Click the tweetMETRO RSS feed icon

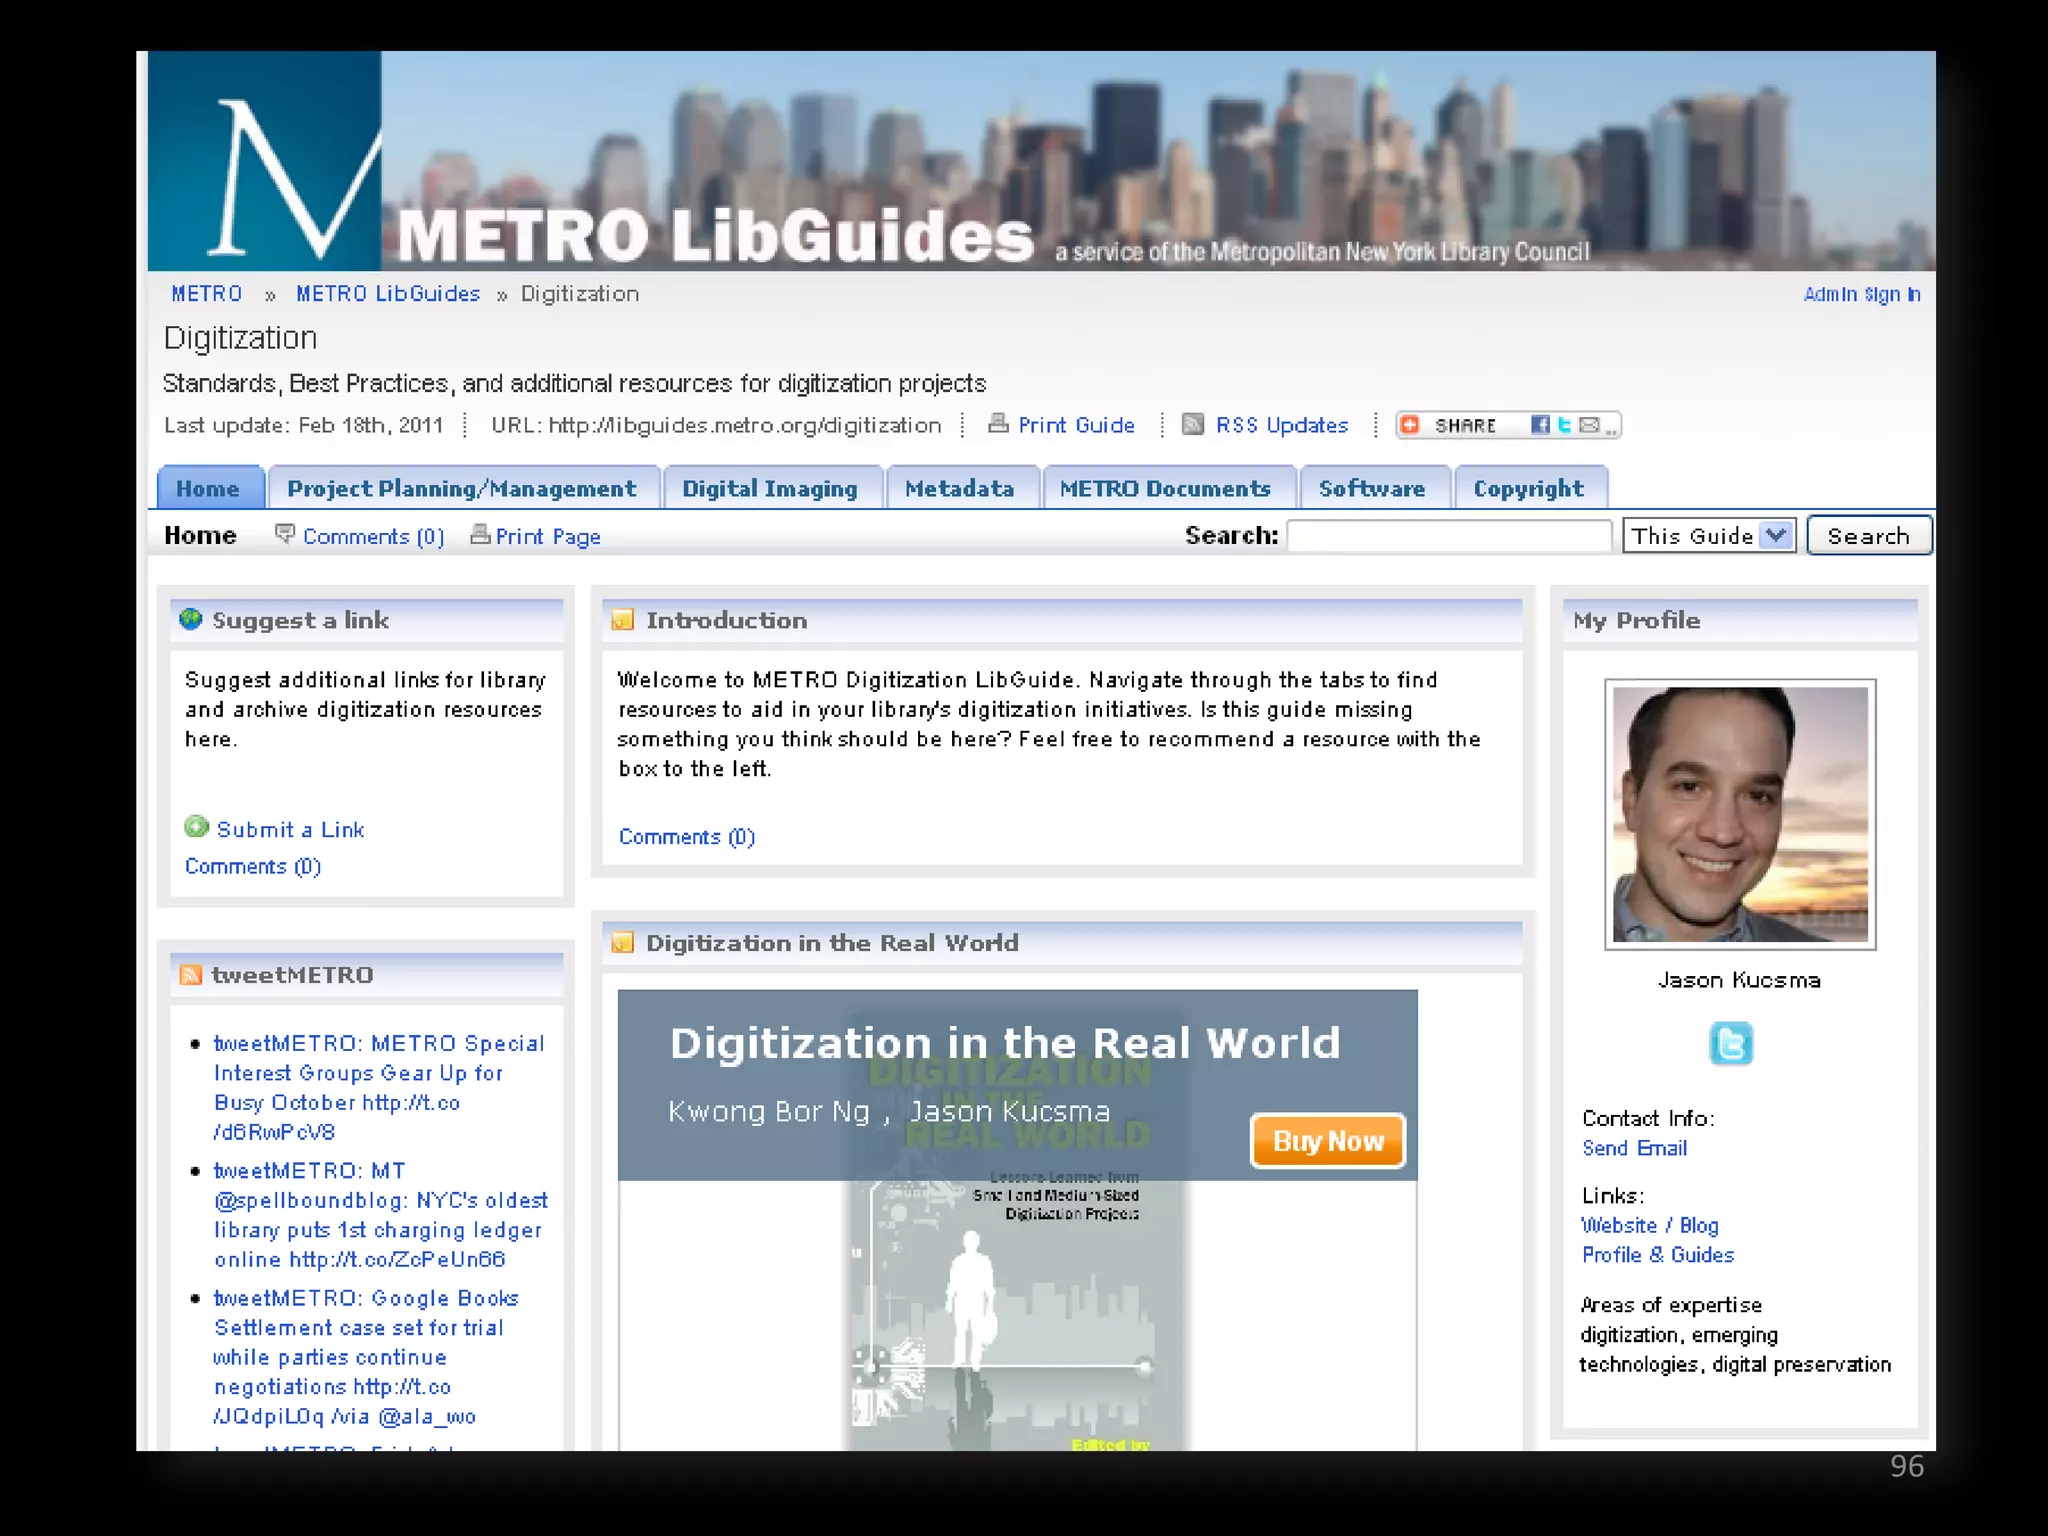click(190, 975)
